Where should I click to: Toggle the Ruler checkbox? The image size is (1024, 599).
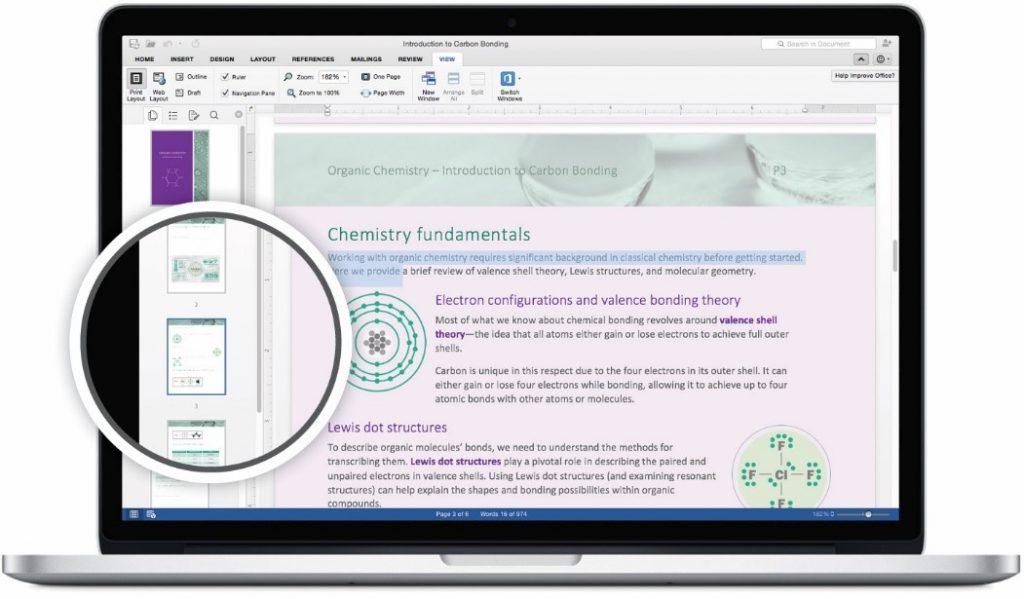226,75
